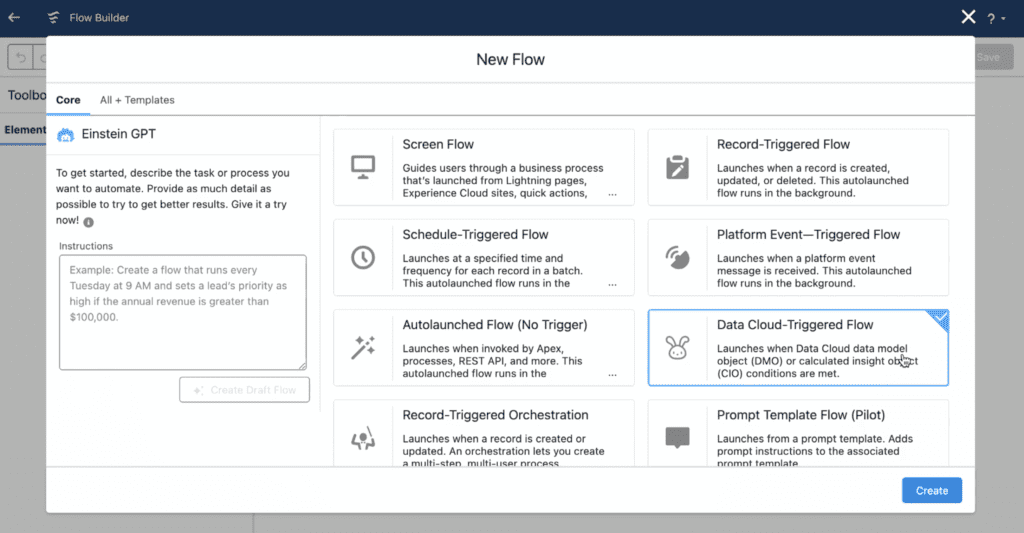Click the Data Cloud-Triggered Flow title
The height and width of the screenshot is (533, 1024).
pos(795,325)
